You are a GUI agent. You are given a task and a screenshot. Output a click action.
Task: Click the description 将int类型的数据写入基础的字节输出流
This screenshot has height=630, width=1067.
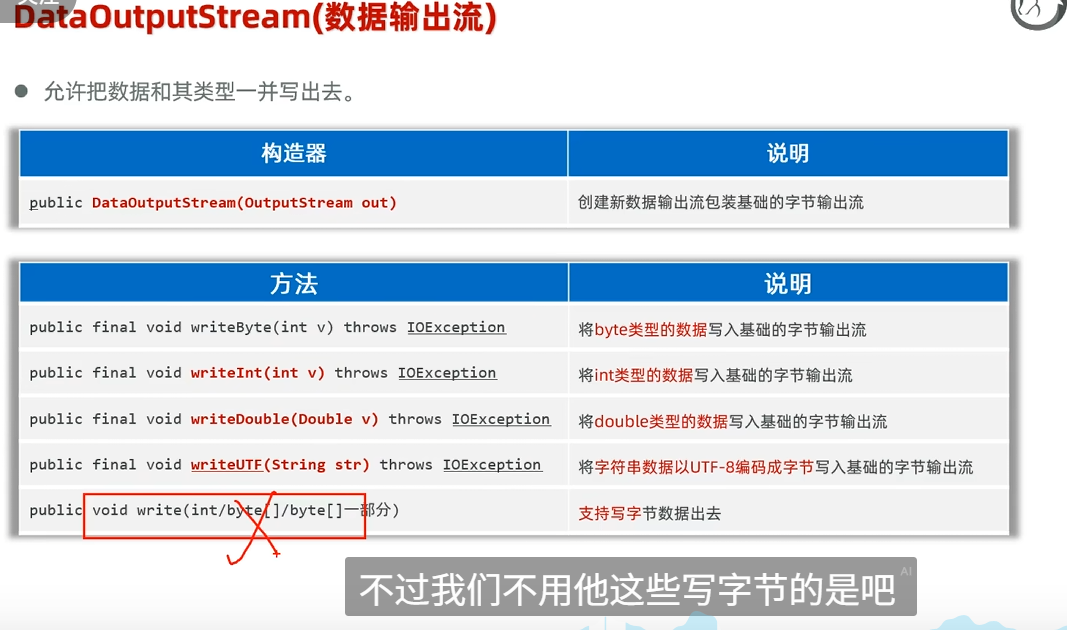click(x=715, y=376)
